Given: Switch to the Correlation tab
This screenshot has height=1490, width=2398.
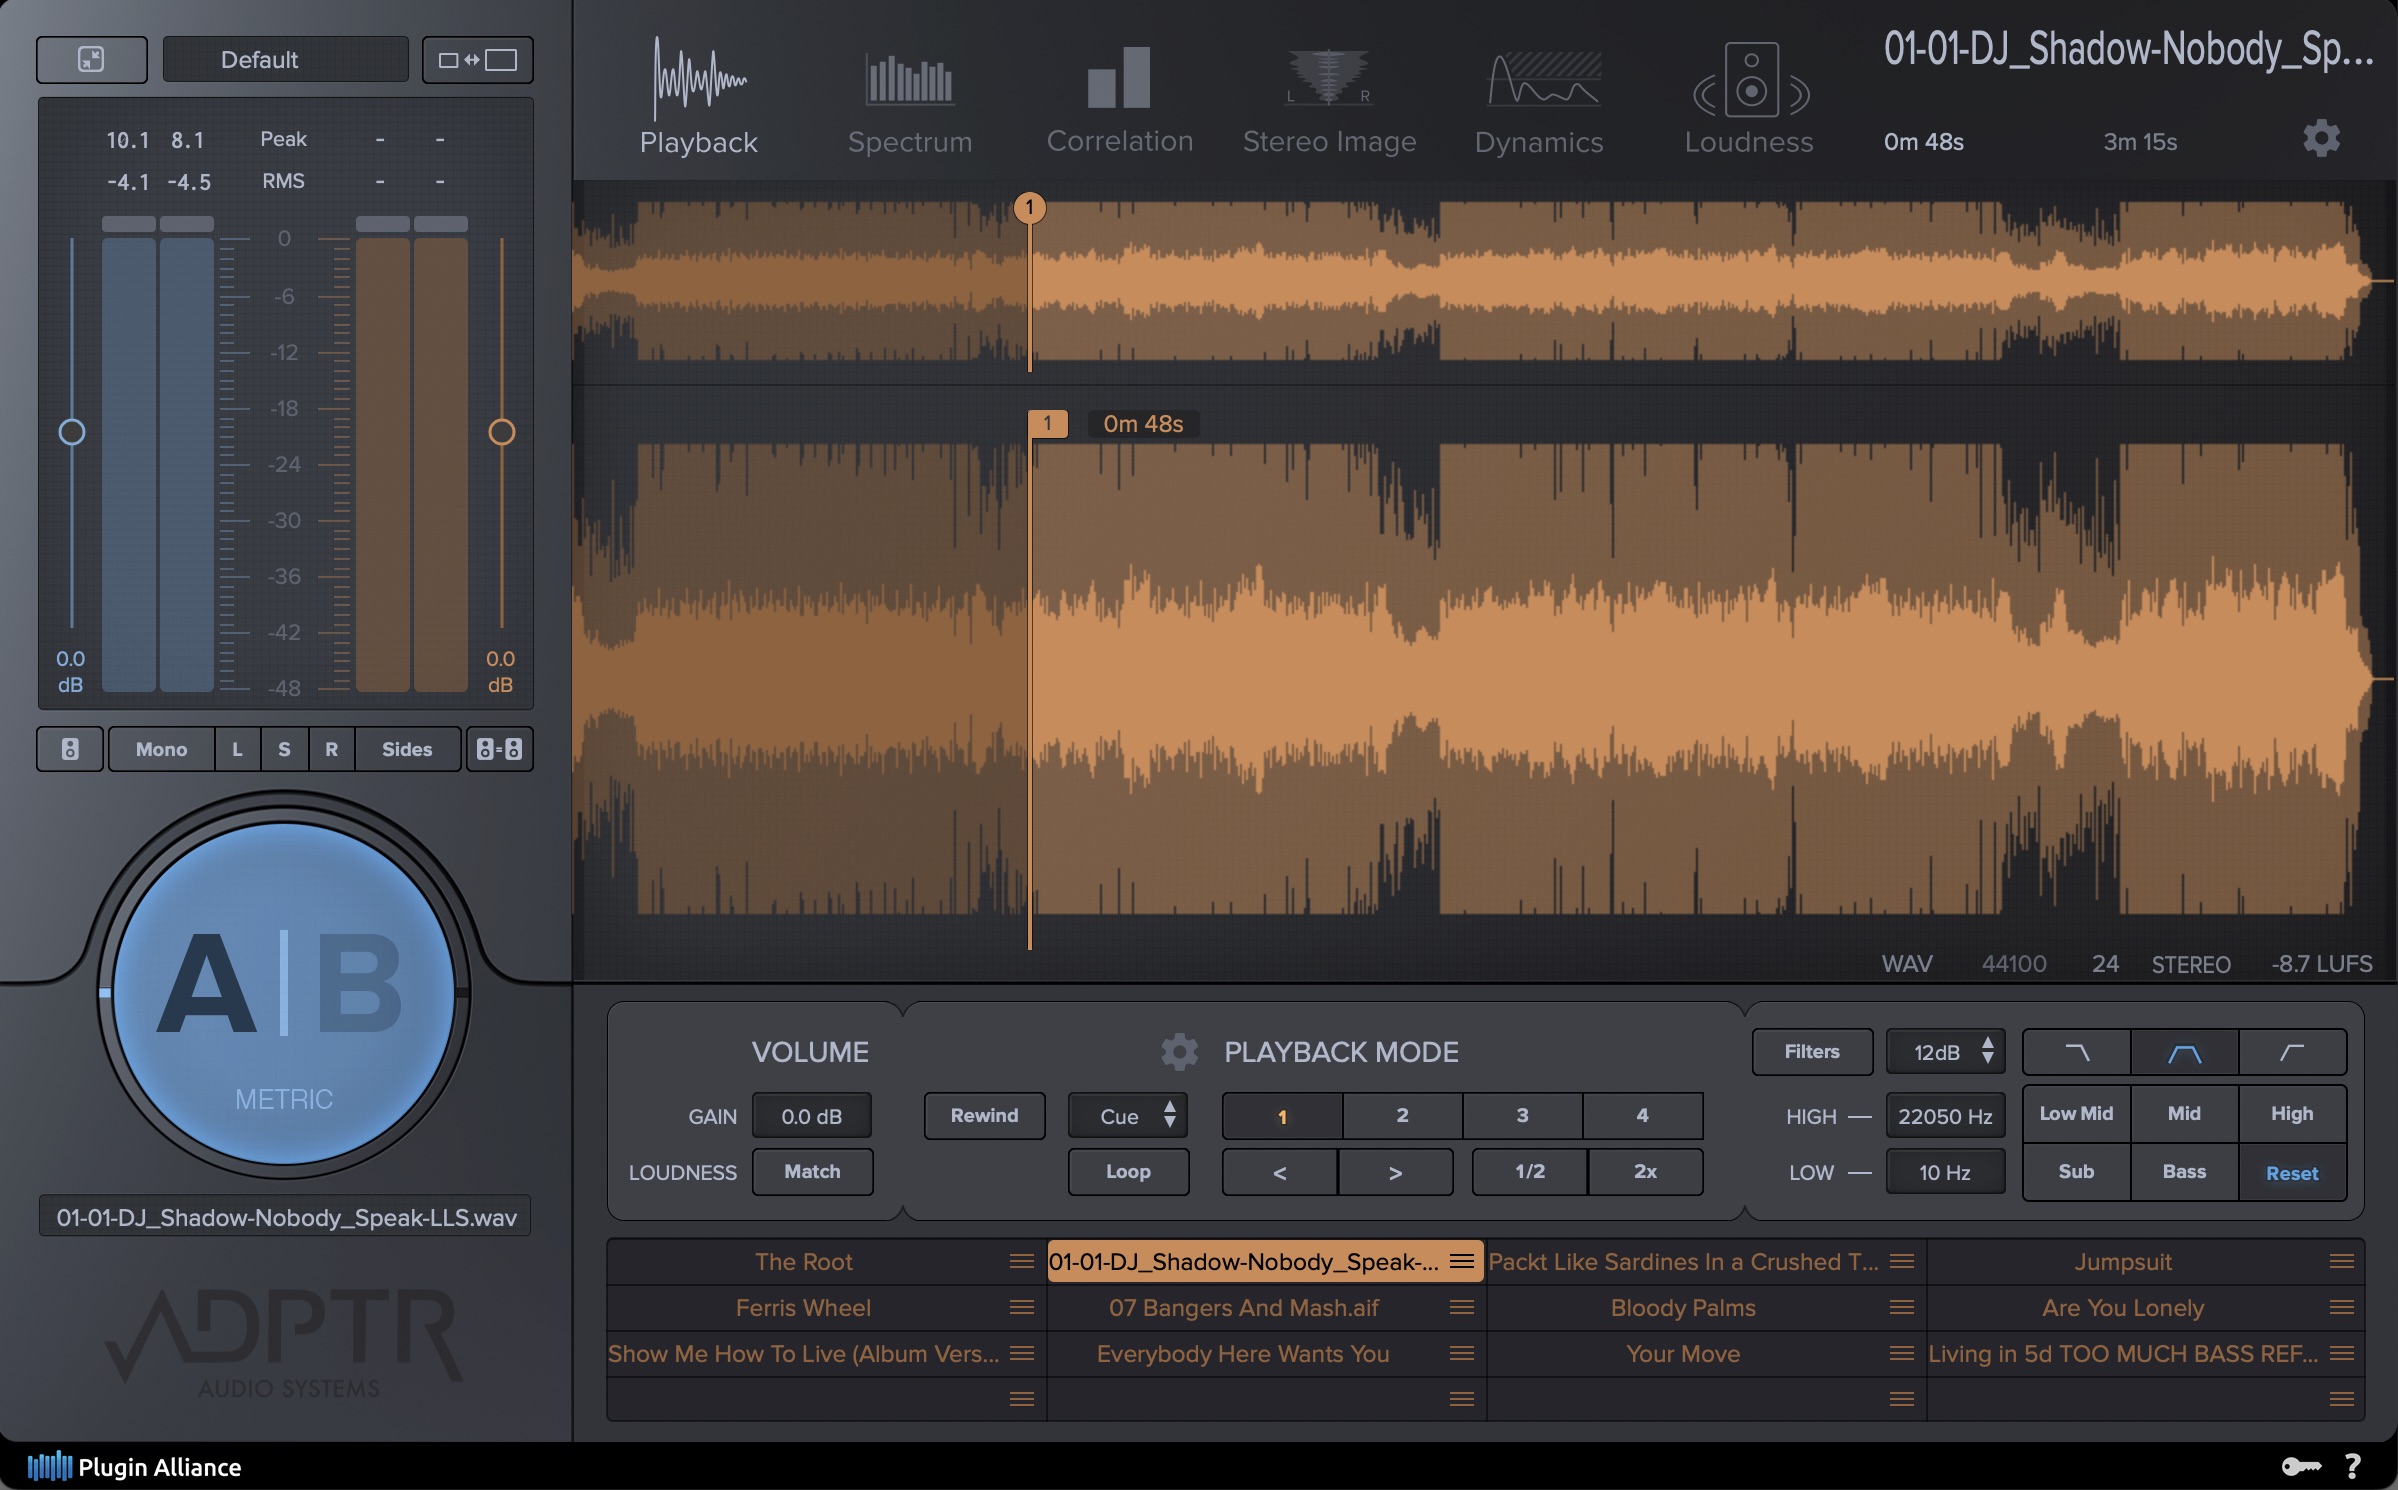Looking at the screenshot, I should [x=1120, y=102].
